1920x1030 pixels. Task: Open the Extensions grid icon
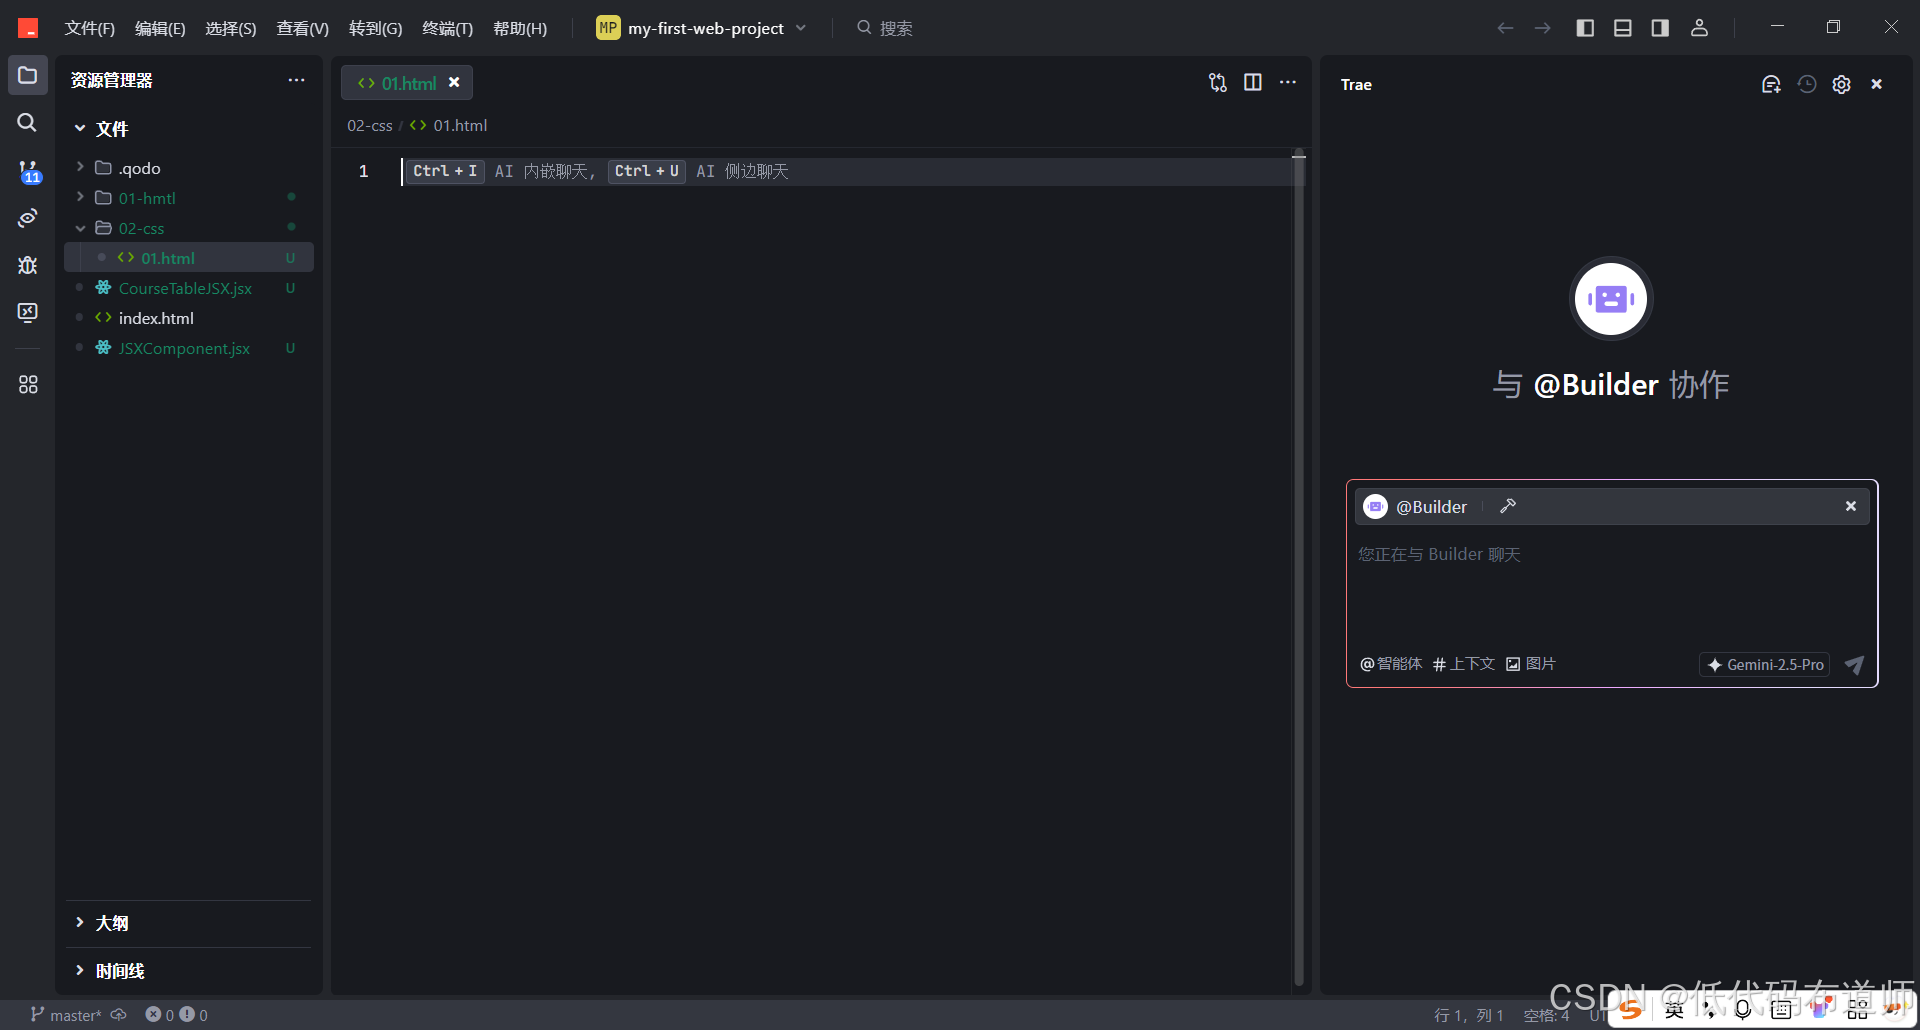tap(28, 384)
